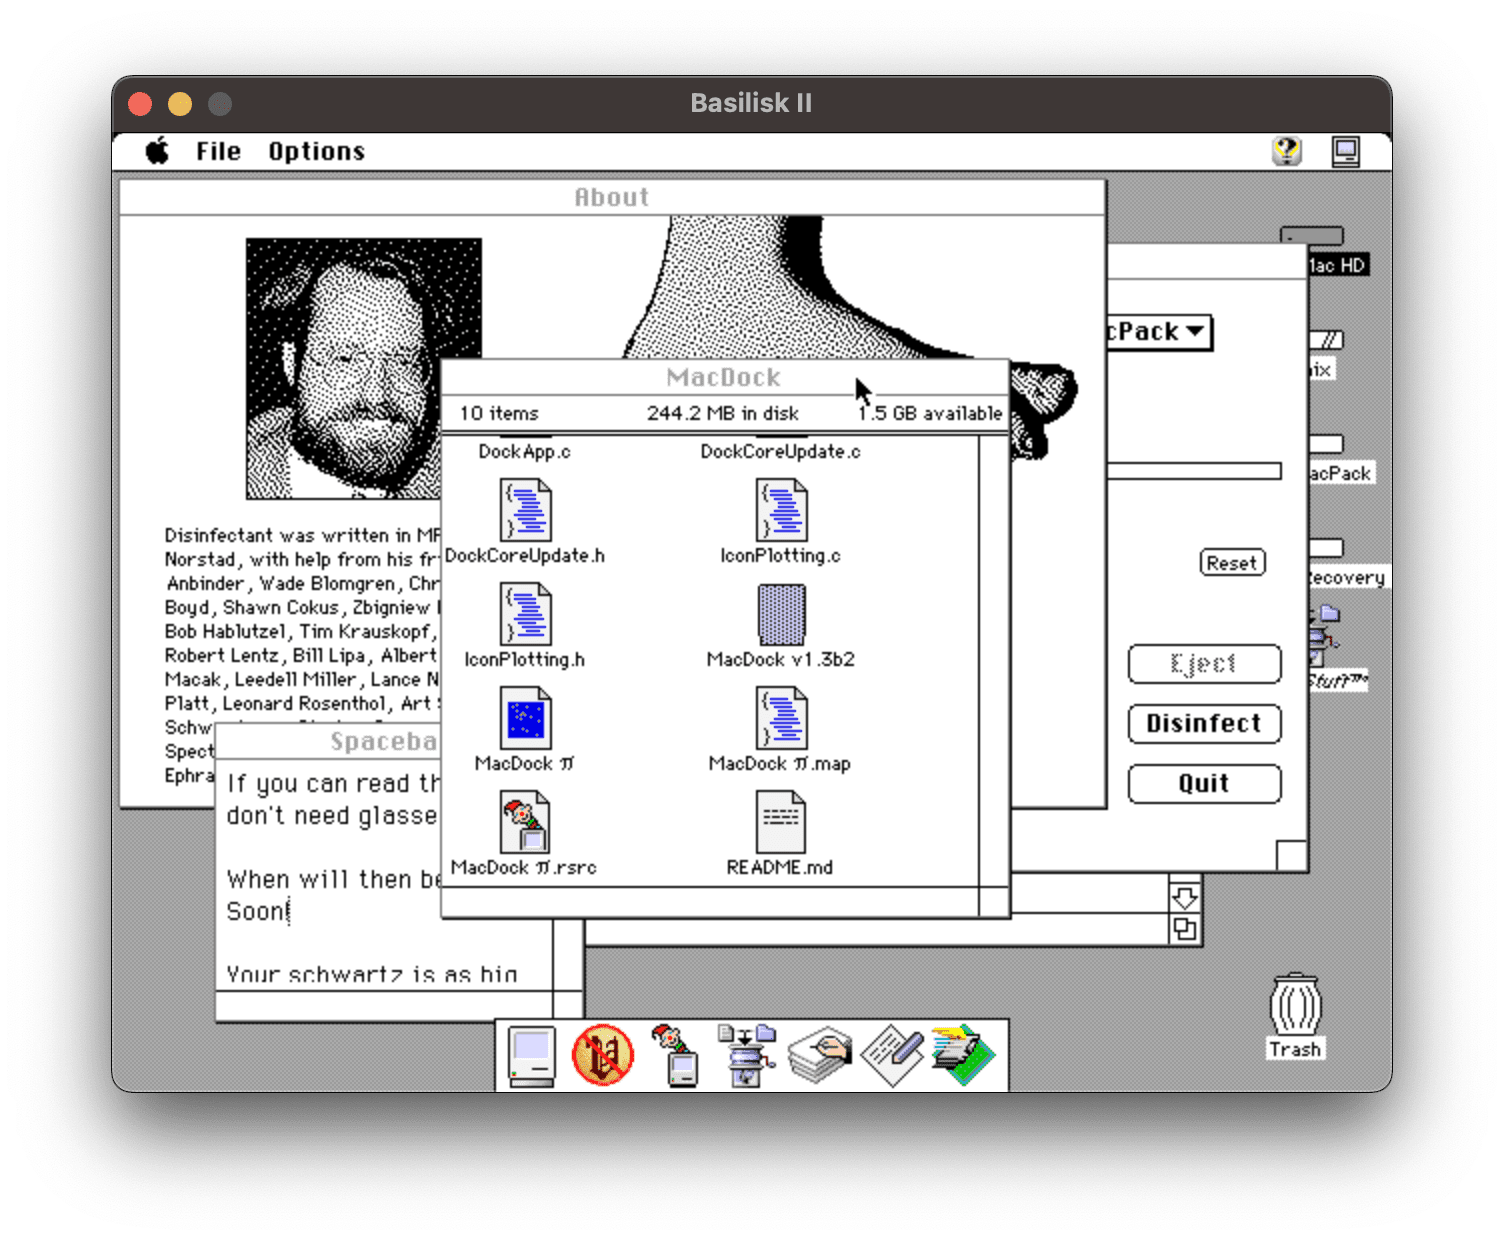Open the Options menu
Screen dimensions: 1504x1240
316,151
